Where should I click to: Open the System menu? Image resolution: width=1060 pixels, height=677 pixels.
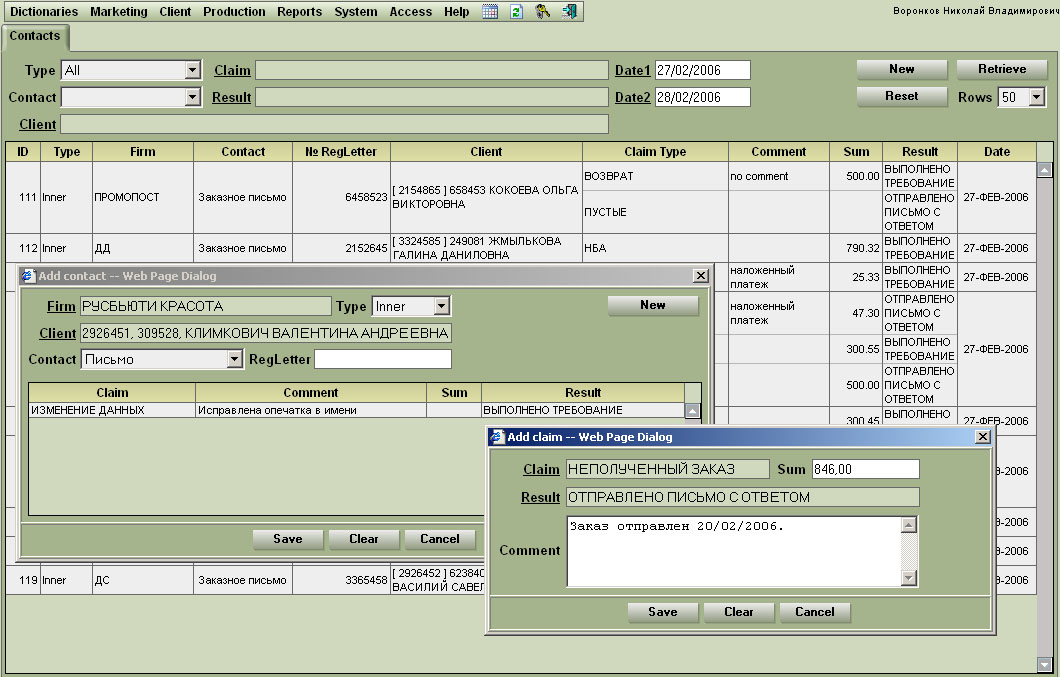356,11
